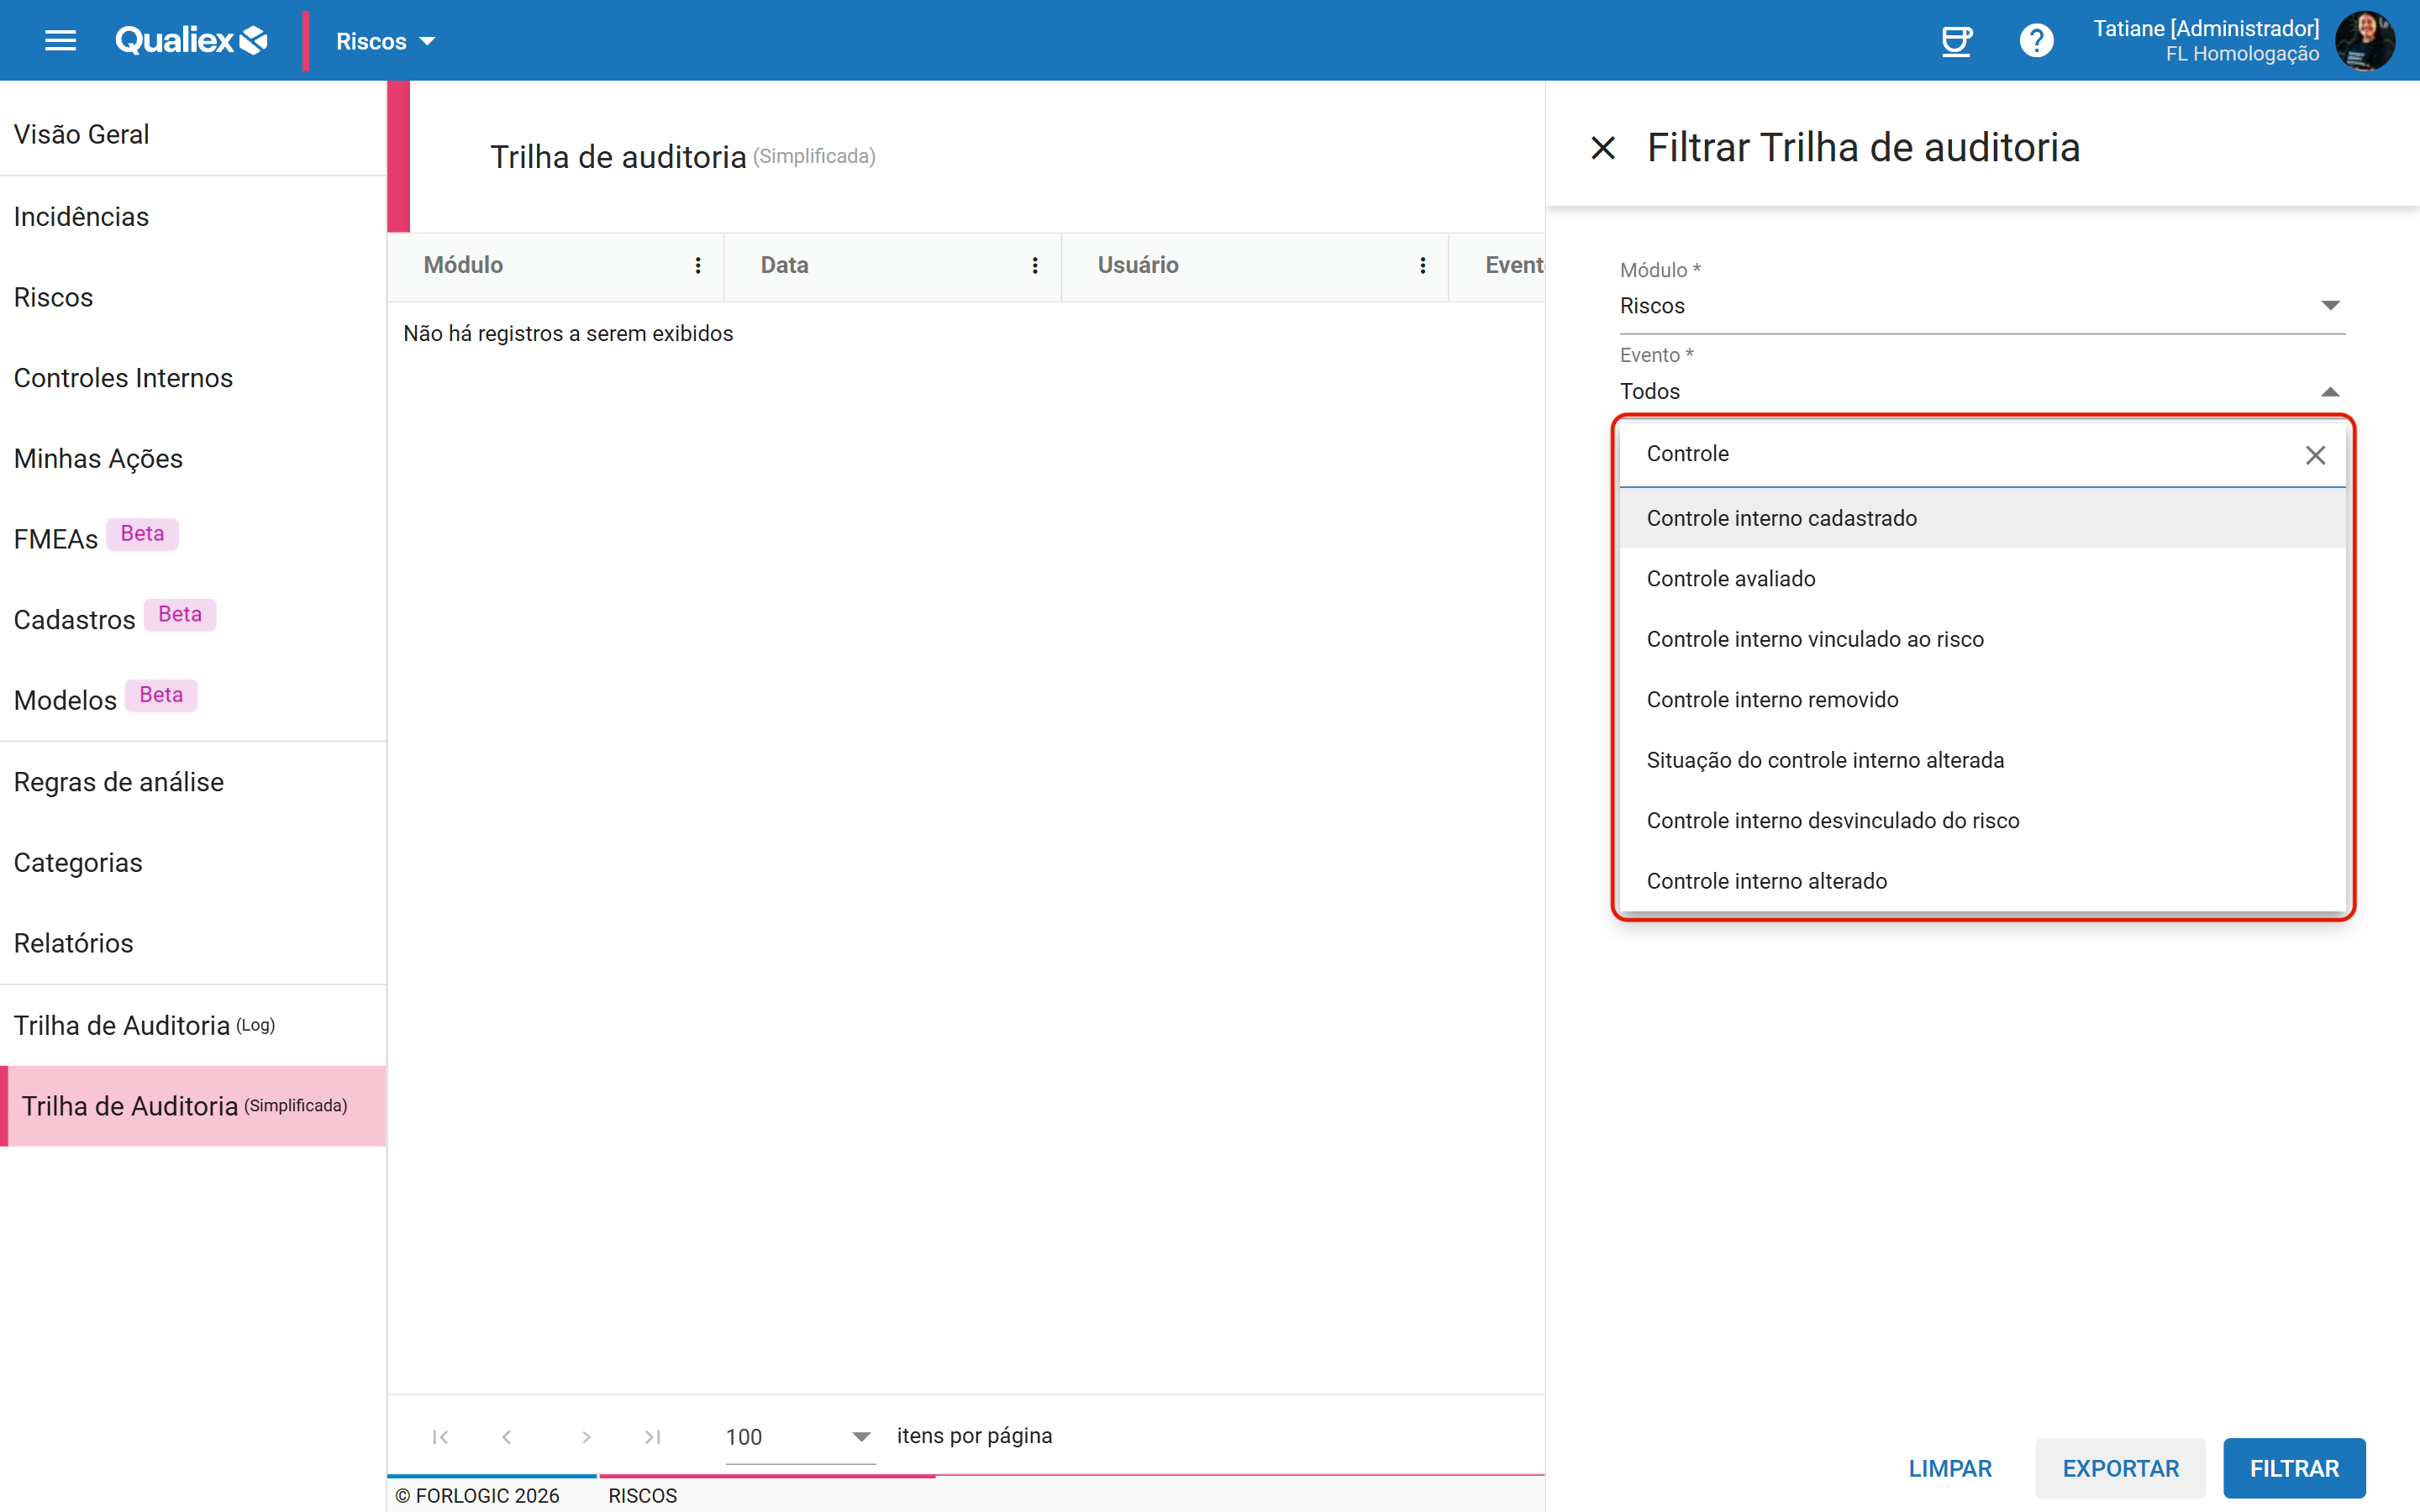Go to the next page
The width and height of the screenshot is (2420, 1512).
pyautogui.click(x=586, y=1437)
